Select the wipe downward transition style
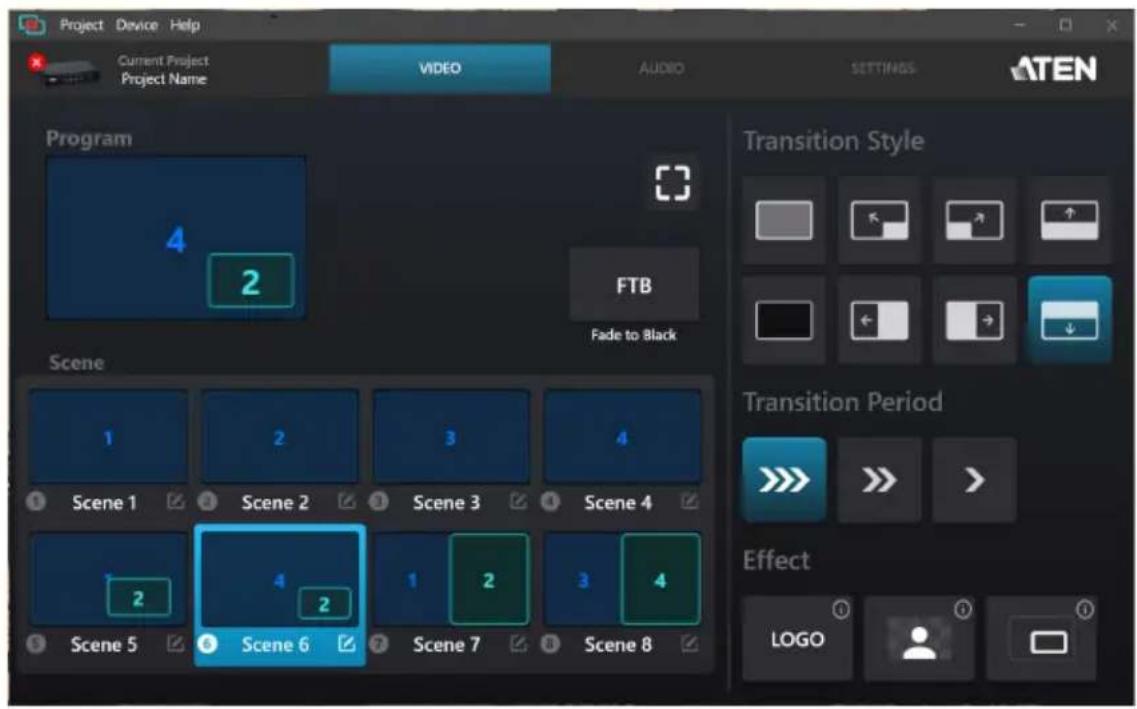Image resolution: width=1137 pixels, height=709 pixels. (1070, 320)
